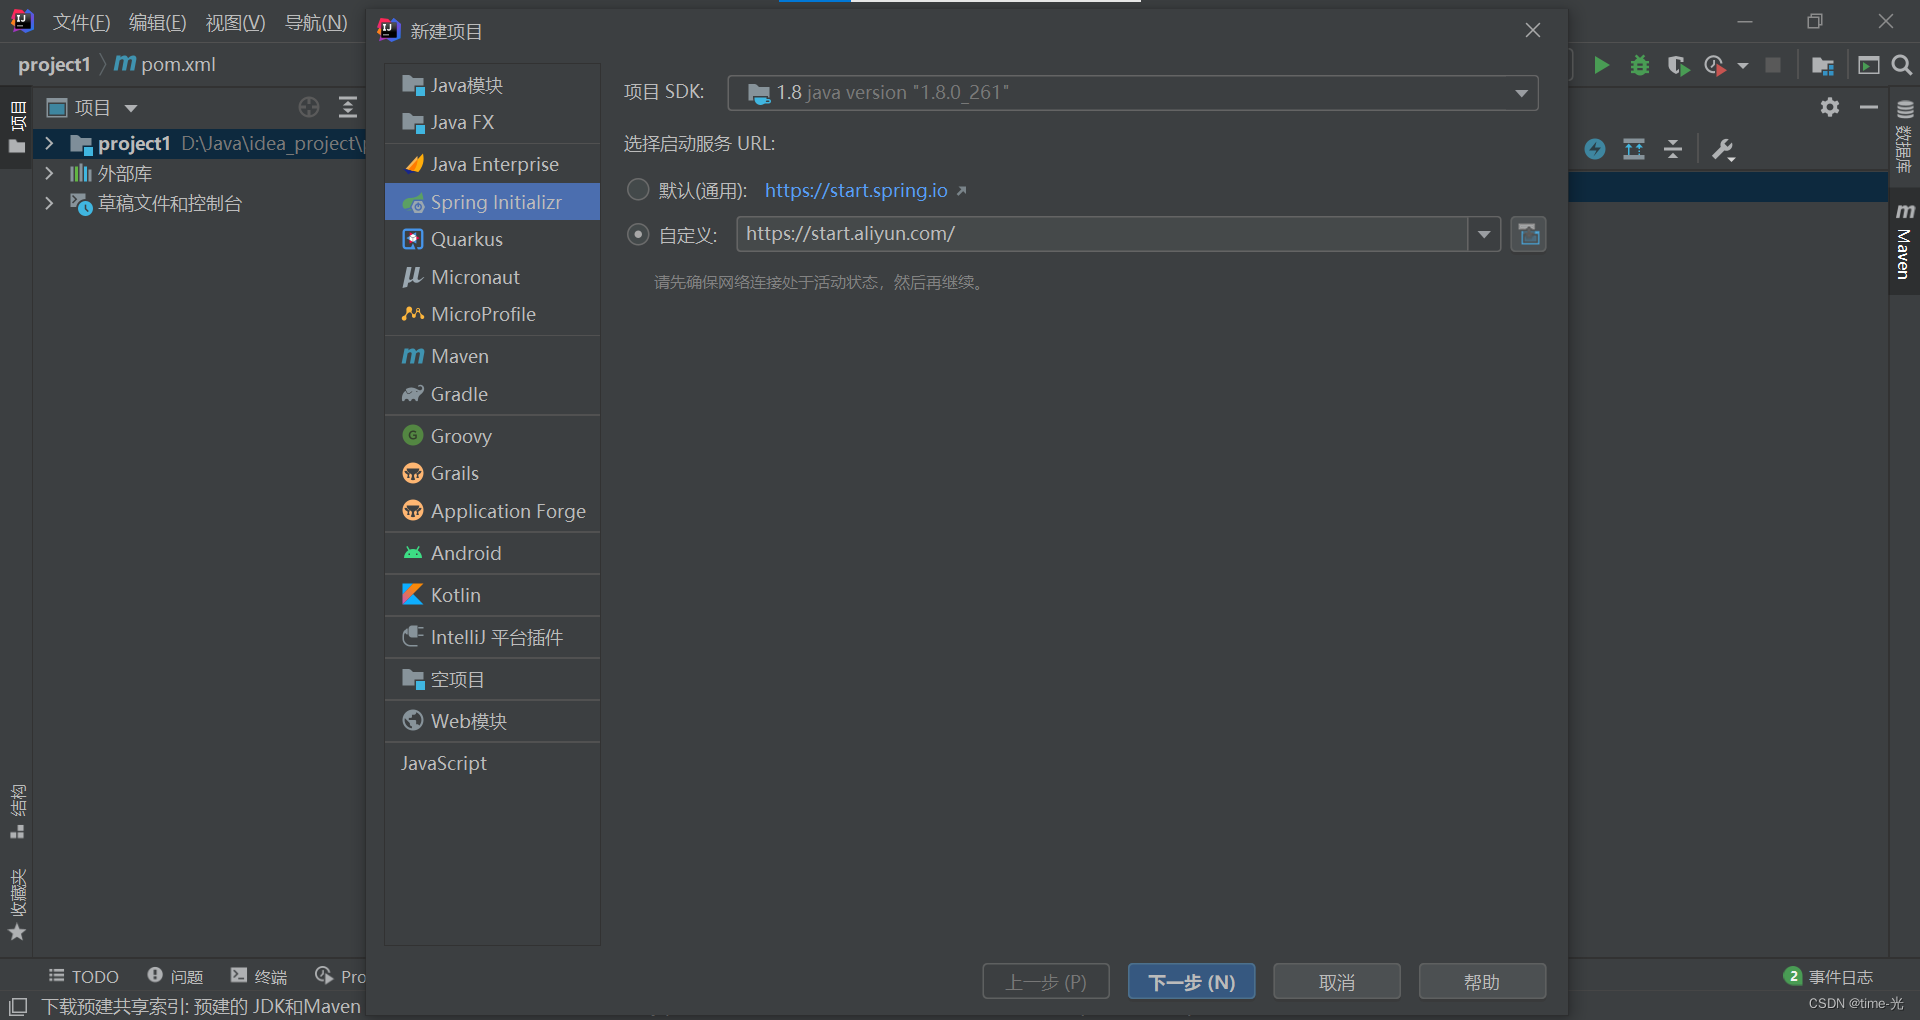Open 视图(V) menu

[235, 22]
